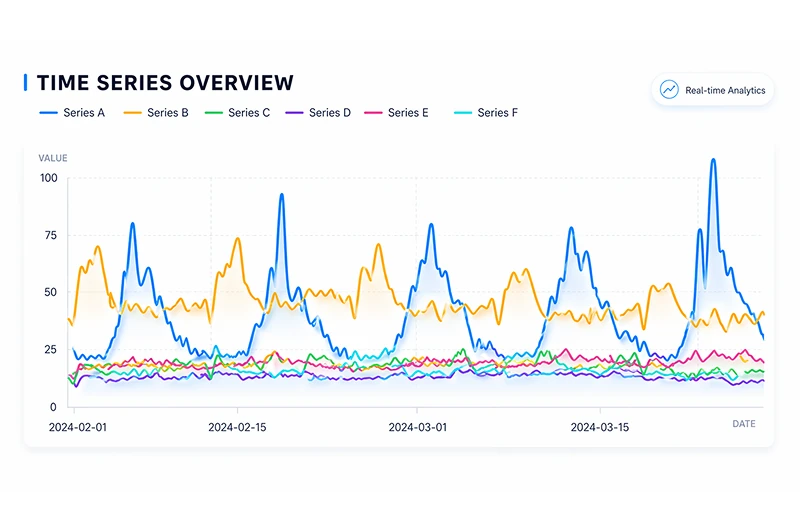Click the trend chart icon in the analytics badge
800x532 pixels.
click(x=669, y=90)
